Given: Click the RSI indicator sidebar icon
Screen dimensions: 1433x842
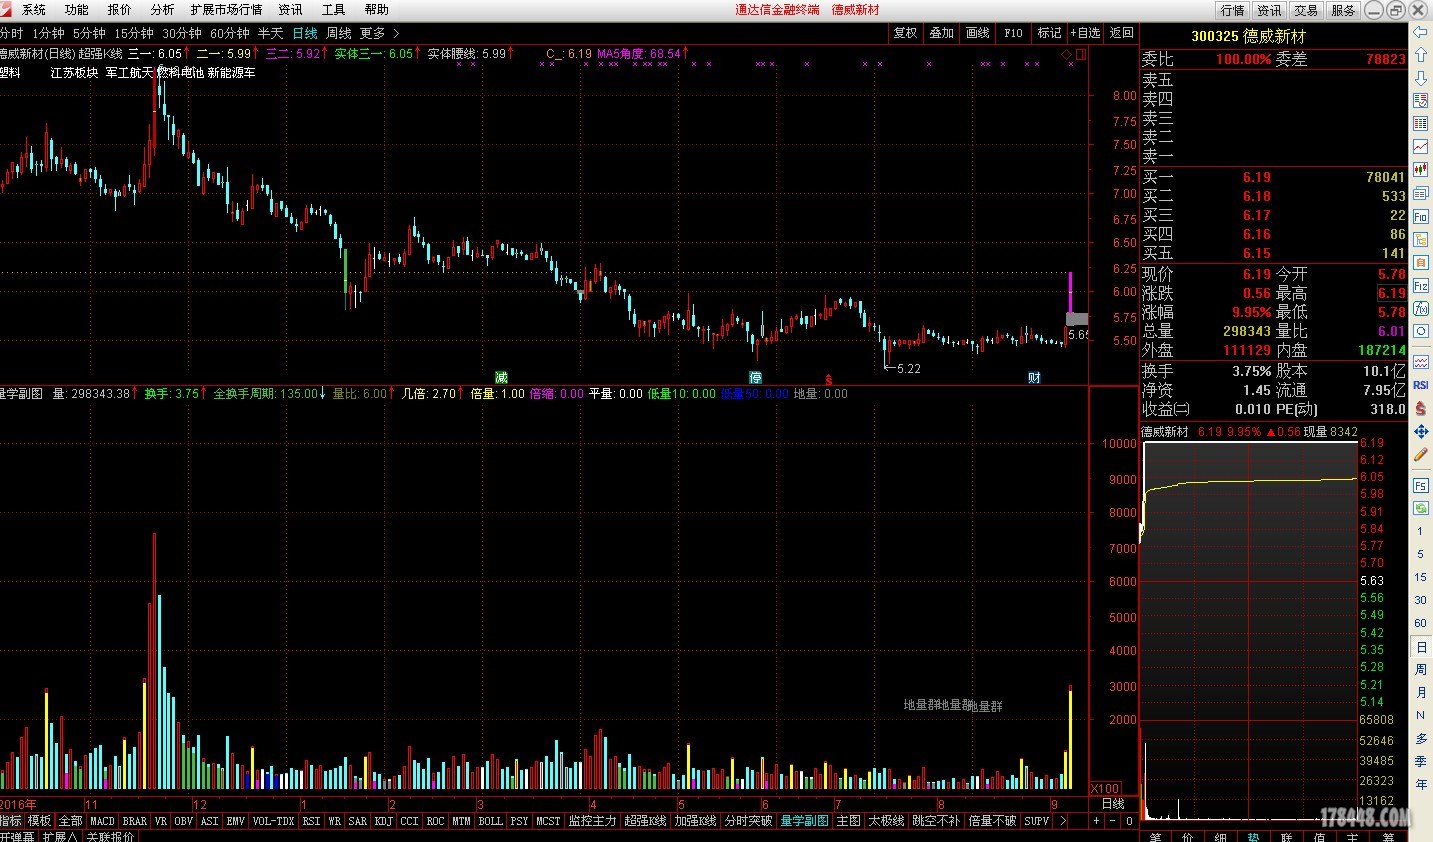Looking at the screenshot, I should tap(1421, 385).
